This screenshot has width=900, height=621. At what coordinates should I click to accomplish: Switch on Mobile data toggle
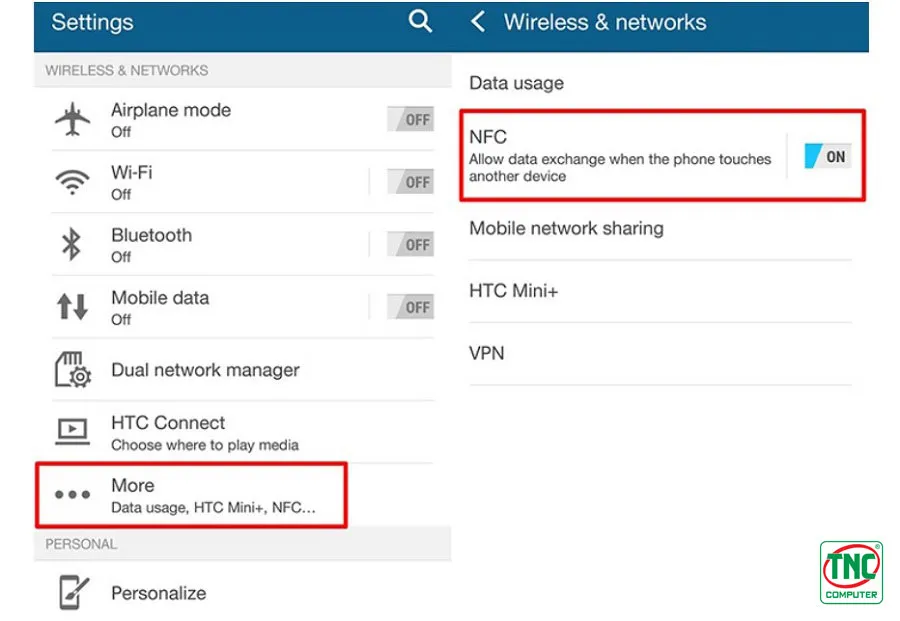coord(410,307)
